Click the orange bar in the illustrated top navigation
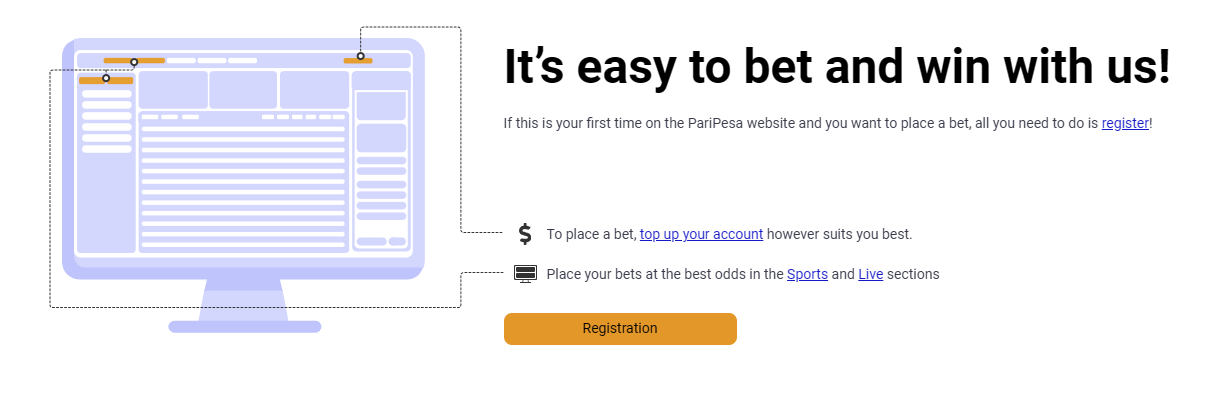Viewport: 1219px width, 403px height. (134, 61)
